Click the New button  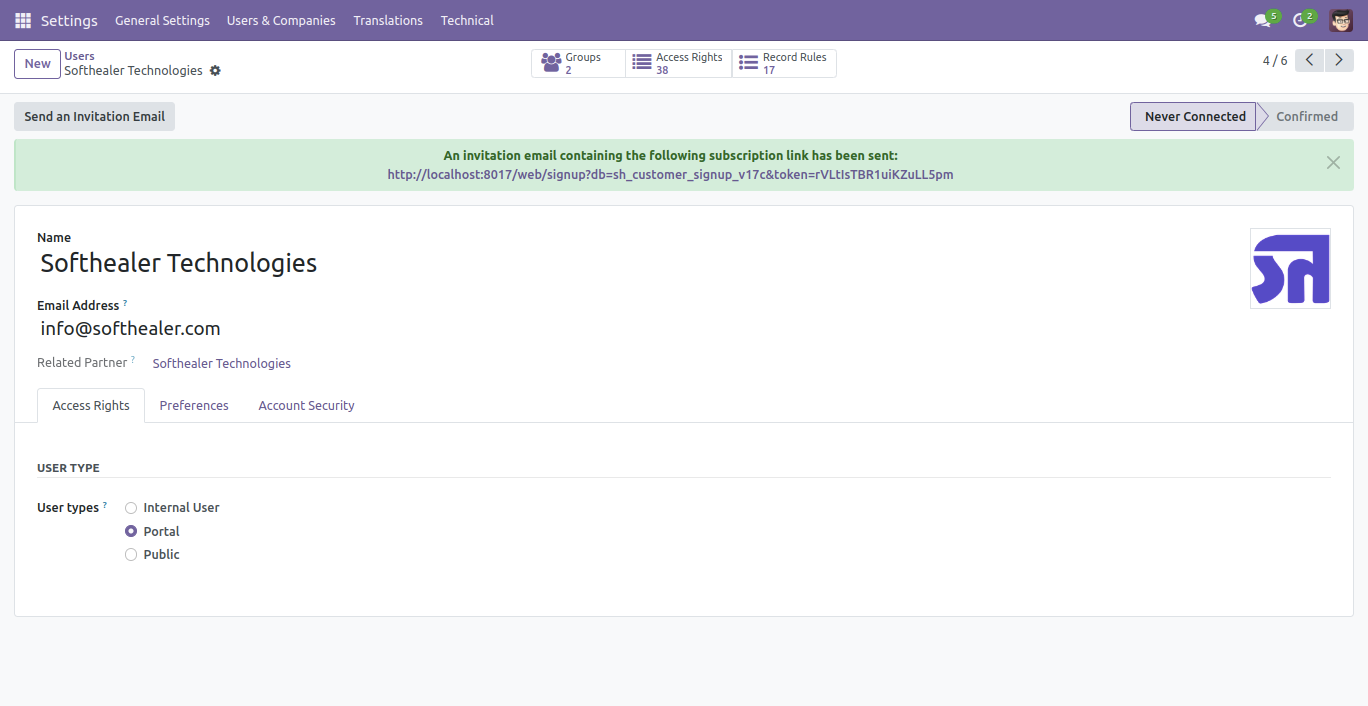click(x=37, y=64)
